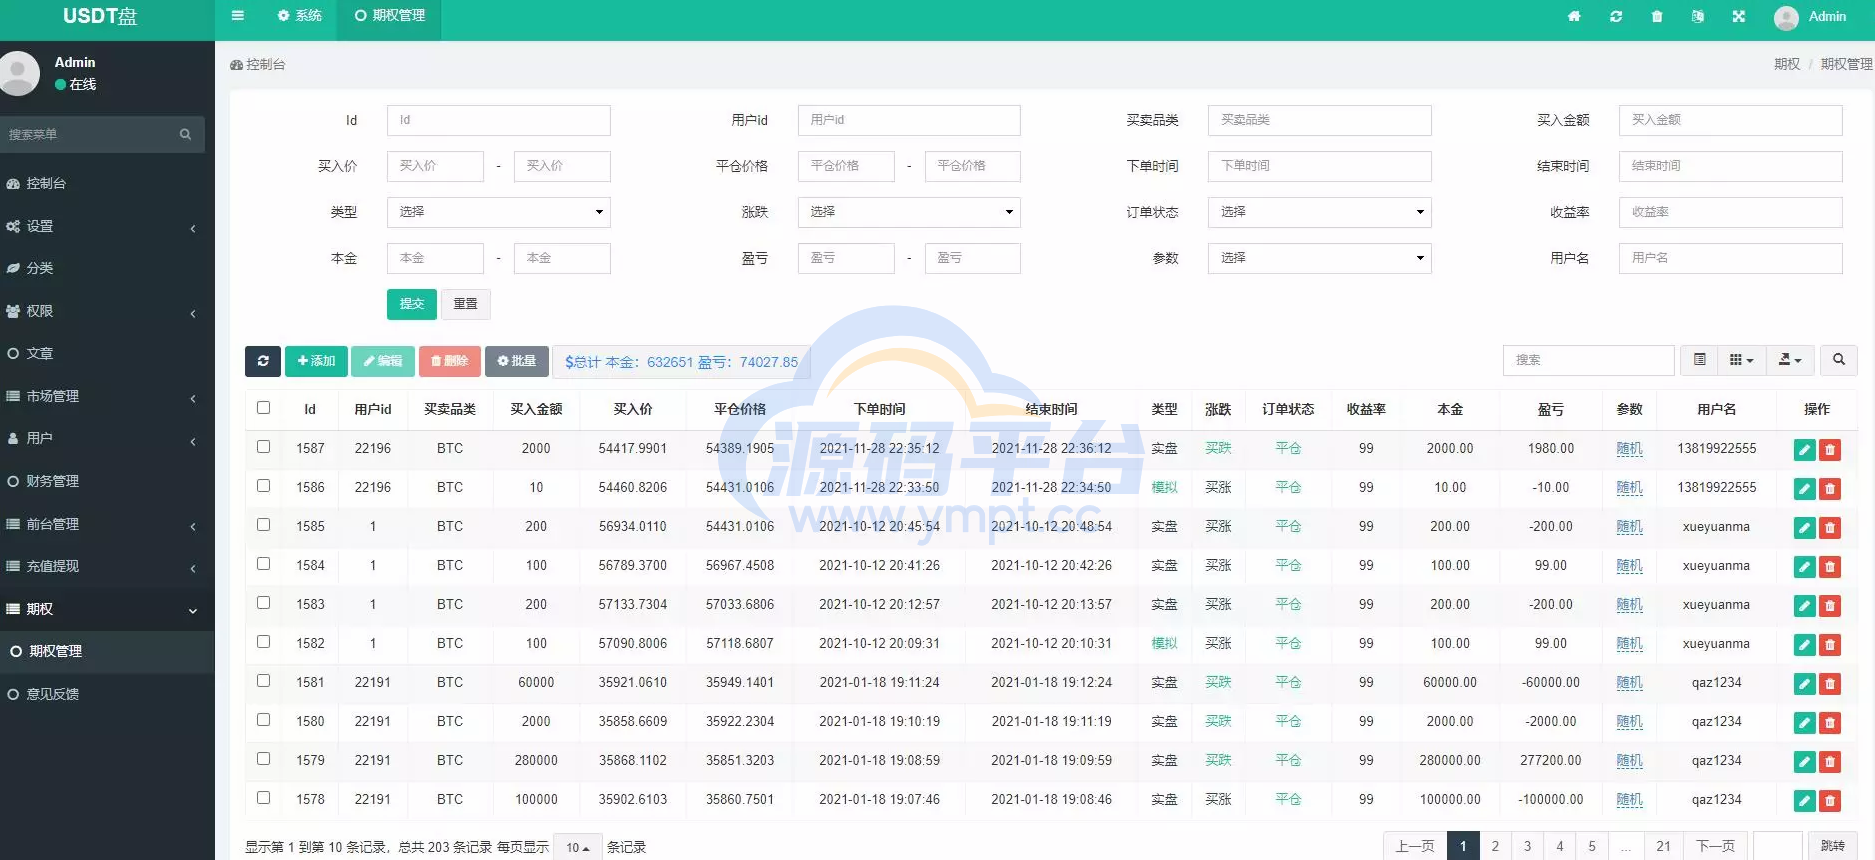Check the box for row 1584
The width and height of the screenshot is (1875, 860).
coord(263,563)
